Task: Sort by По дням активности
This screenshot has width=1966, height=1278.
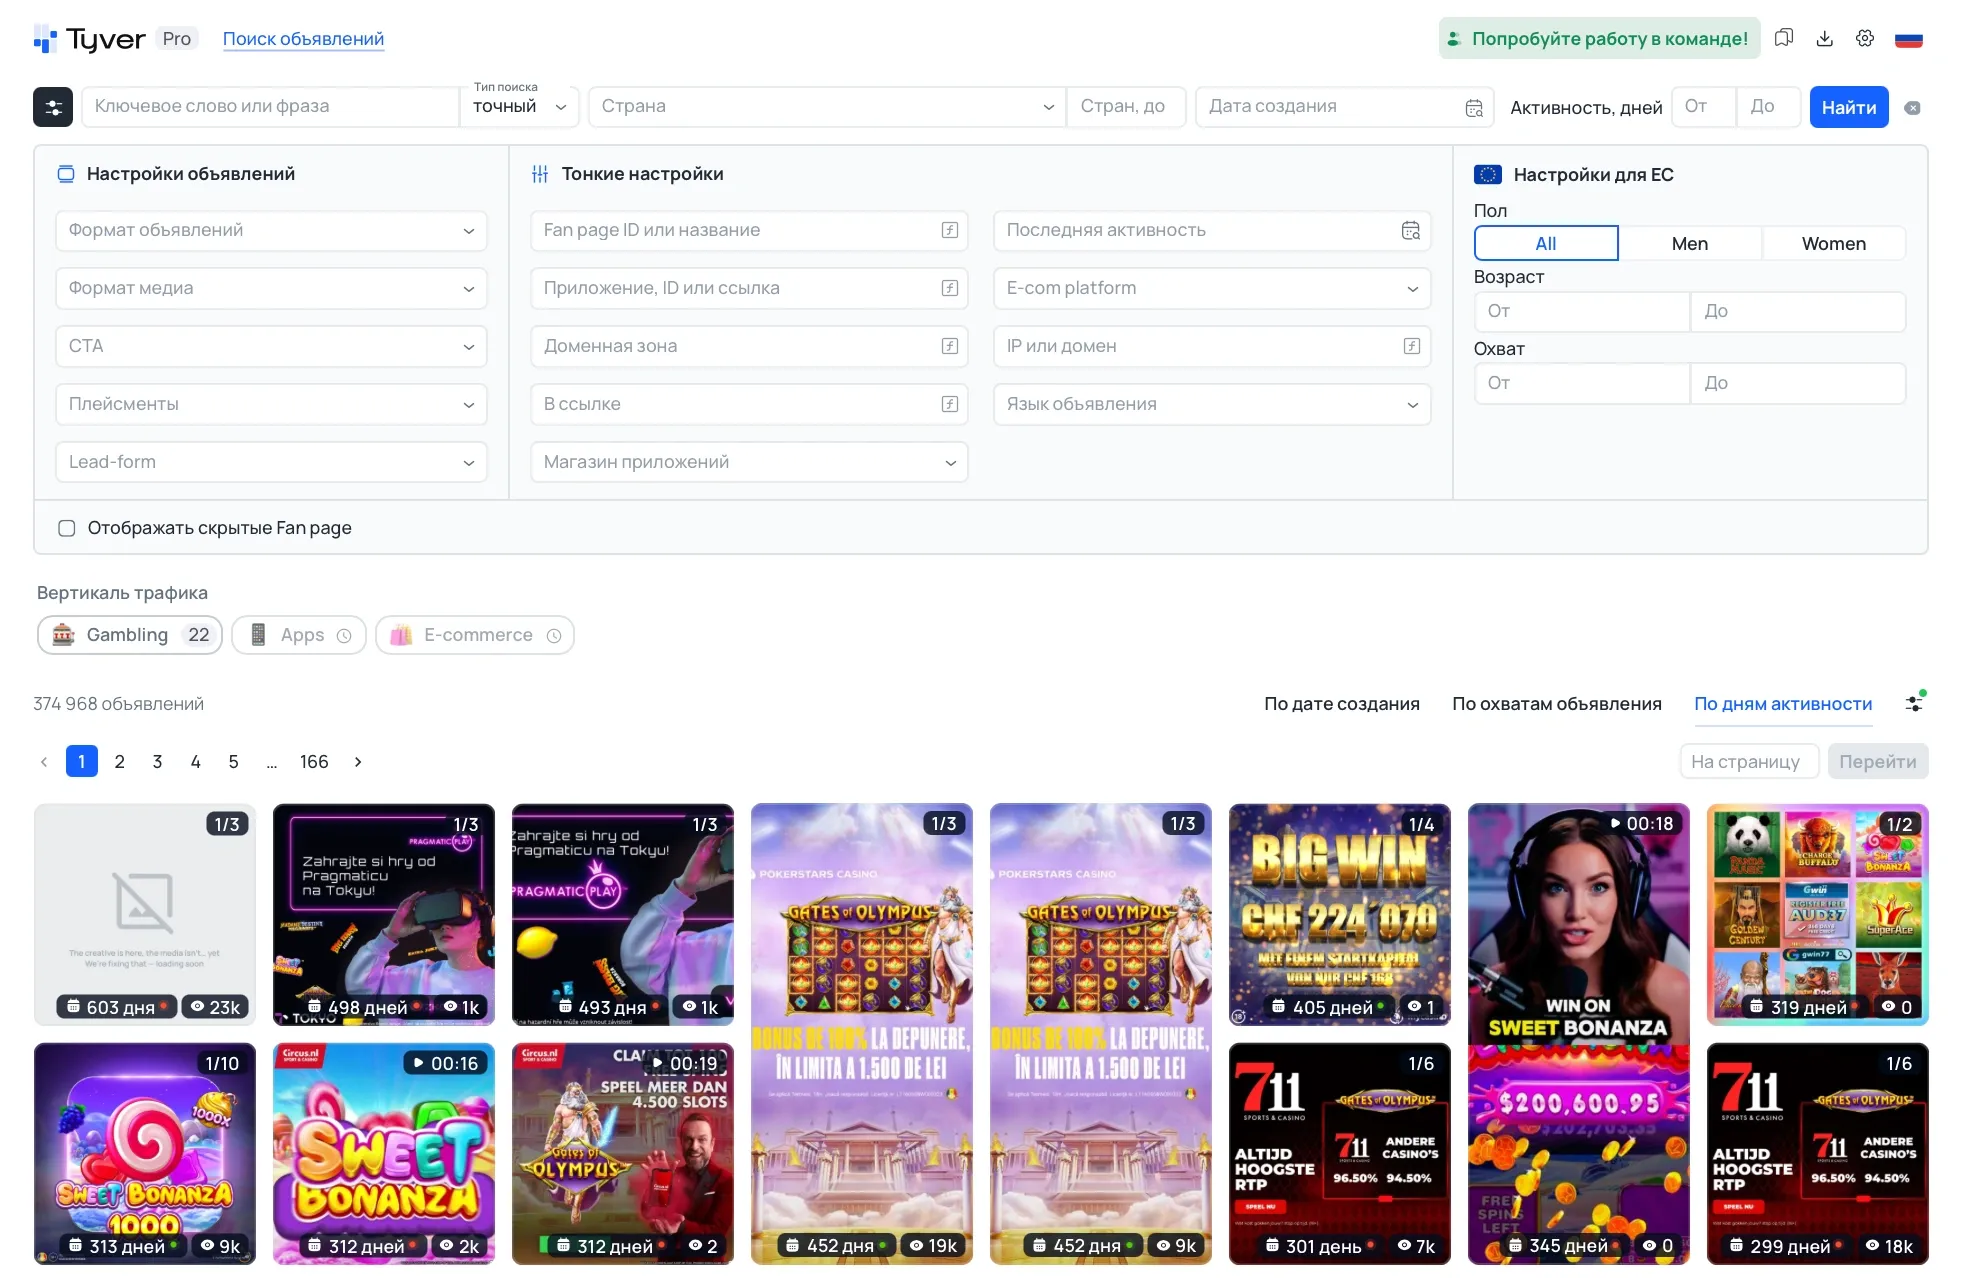Action: pyautogui.click(x=1783, y=704)
